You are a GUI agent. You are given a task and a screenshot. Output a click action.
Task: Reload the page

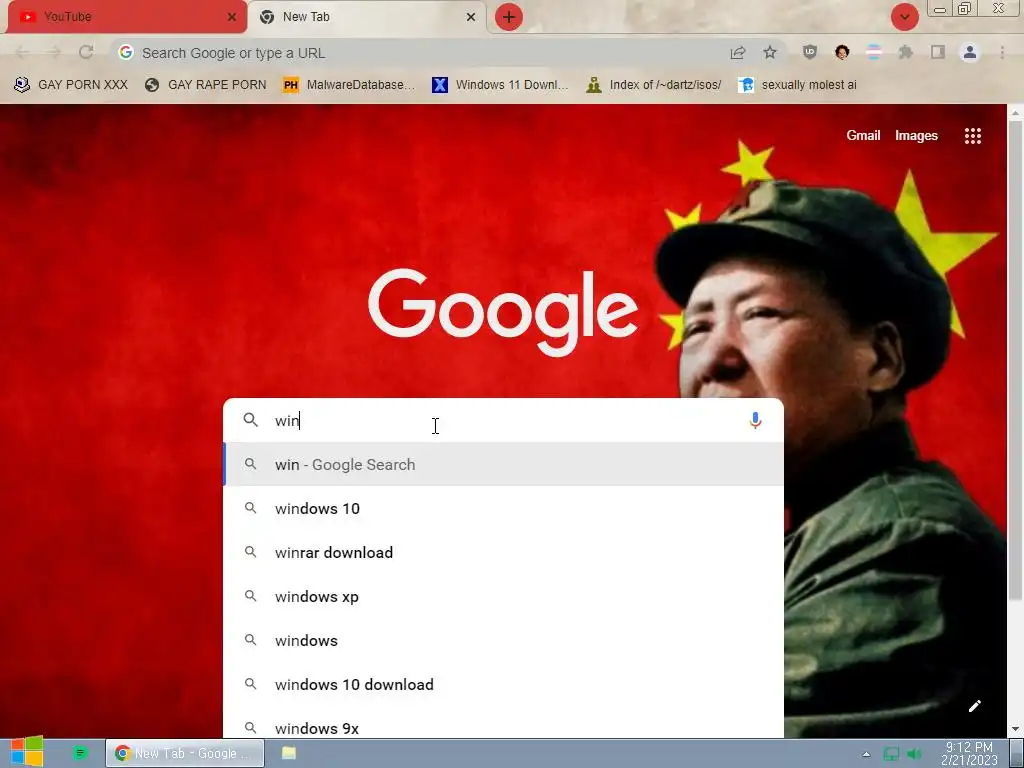pos(86,52)
